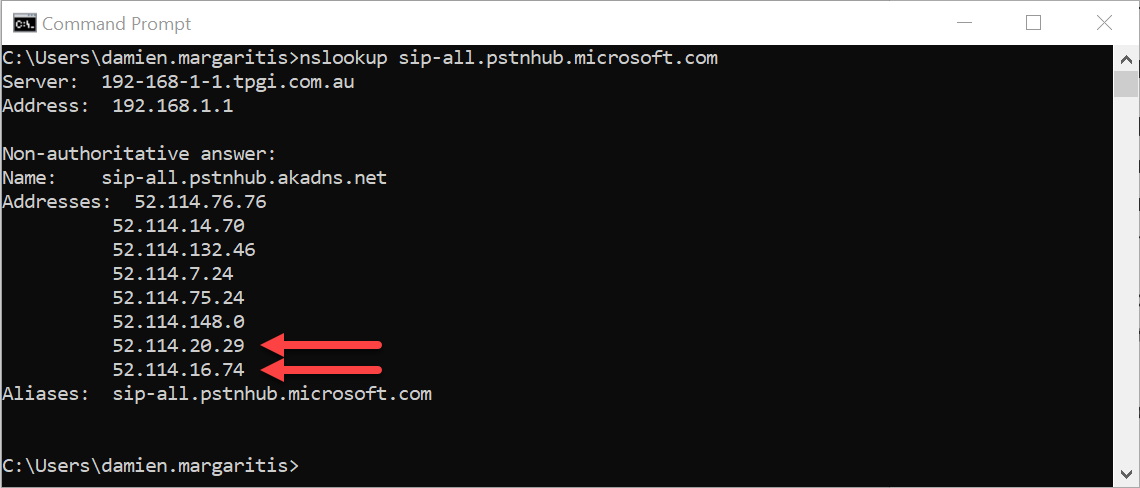Click the name sip-all.pstnhub.akadns.net
Screen dimensions: 1140x488
click(244, 178)
